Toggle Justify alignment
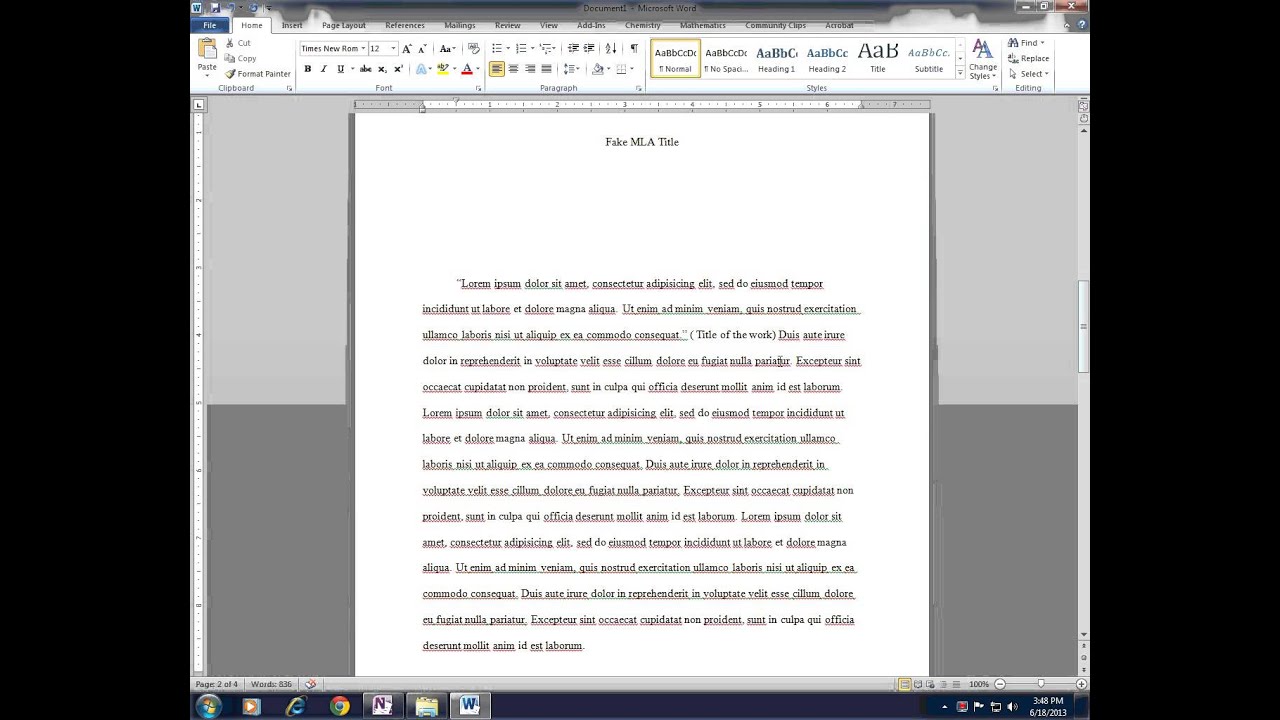Screen dimensions: 1280x720 pos(546,69)
